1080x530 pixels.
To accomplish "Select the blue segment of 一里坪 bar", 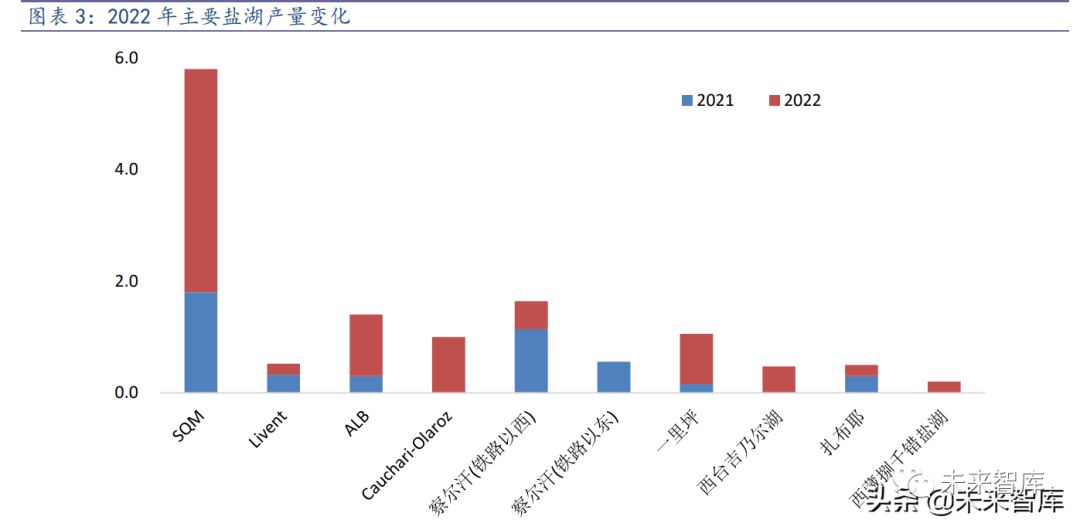I will coord(696,389).
